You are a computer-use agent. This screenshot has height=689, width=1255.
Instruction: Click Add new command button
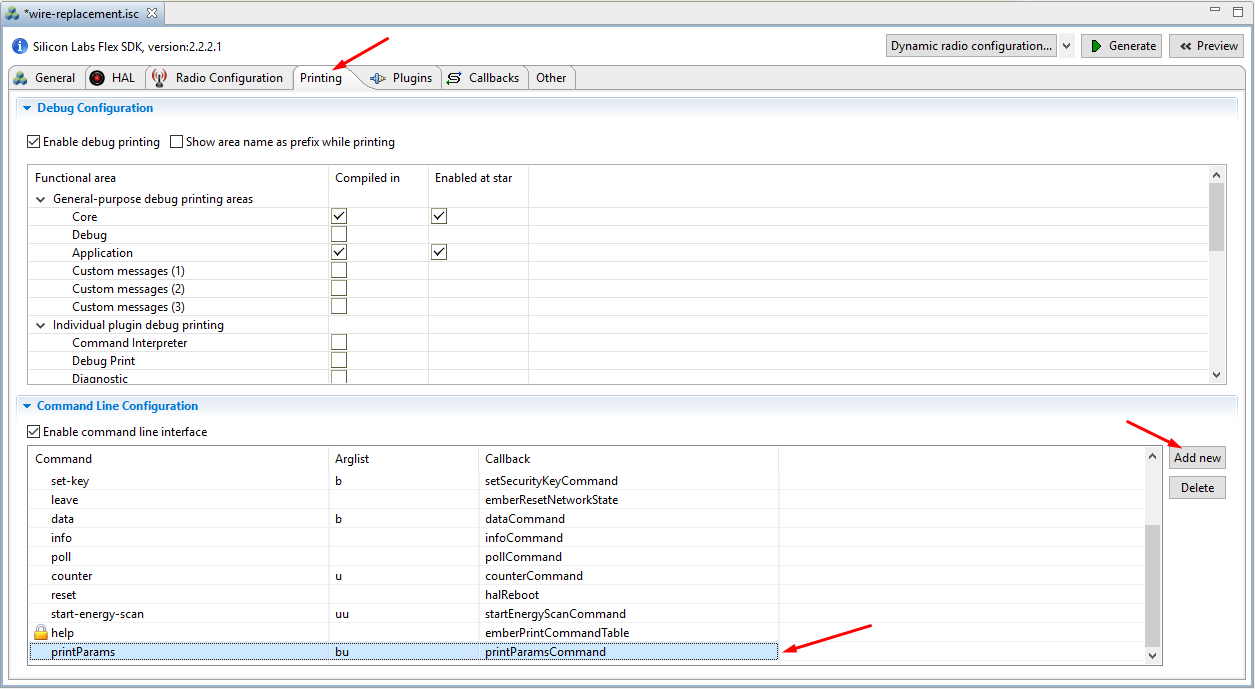pos(1197,458)
